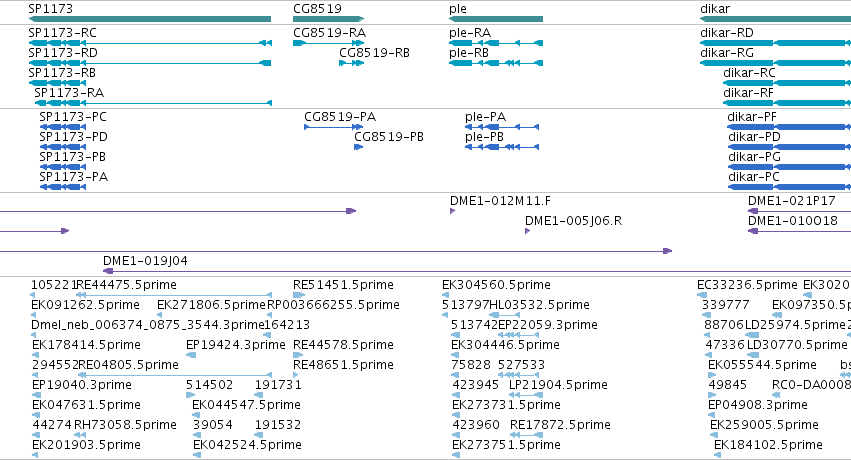This screenshot has height=460, width=851.
Task: Click the ple gene label
Action: click(x=458, y=9)
